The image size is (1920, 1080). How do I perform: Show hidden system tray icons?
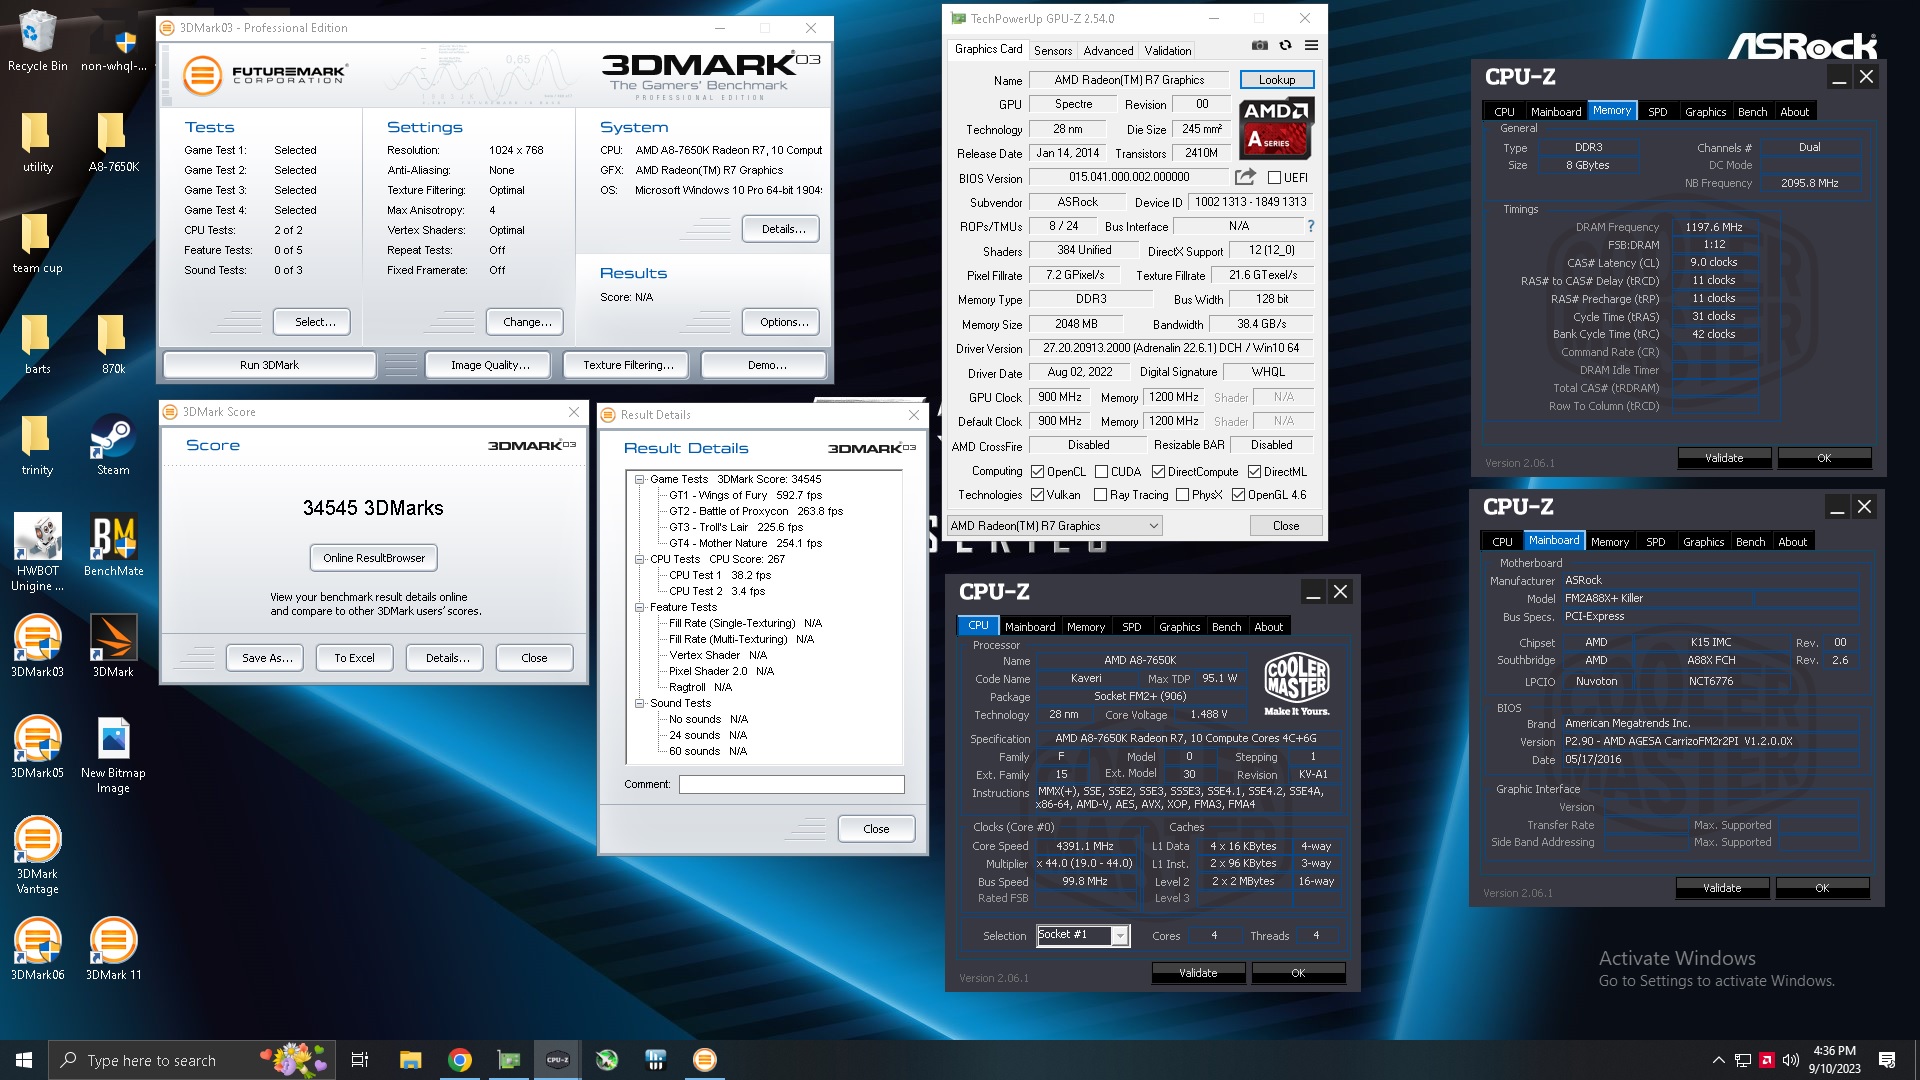pos(1718,1060)
